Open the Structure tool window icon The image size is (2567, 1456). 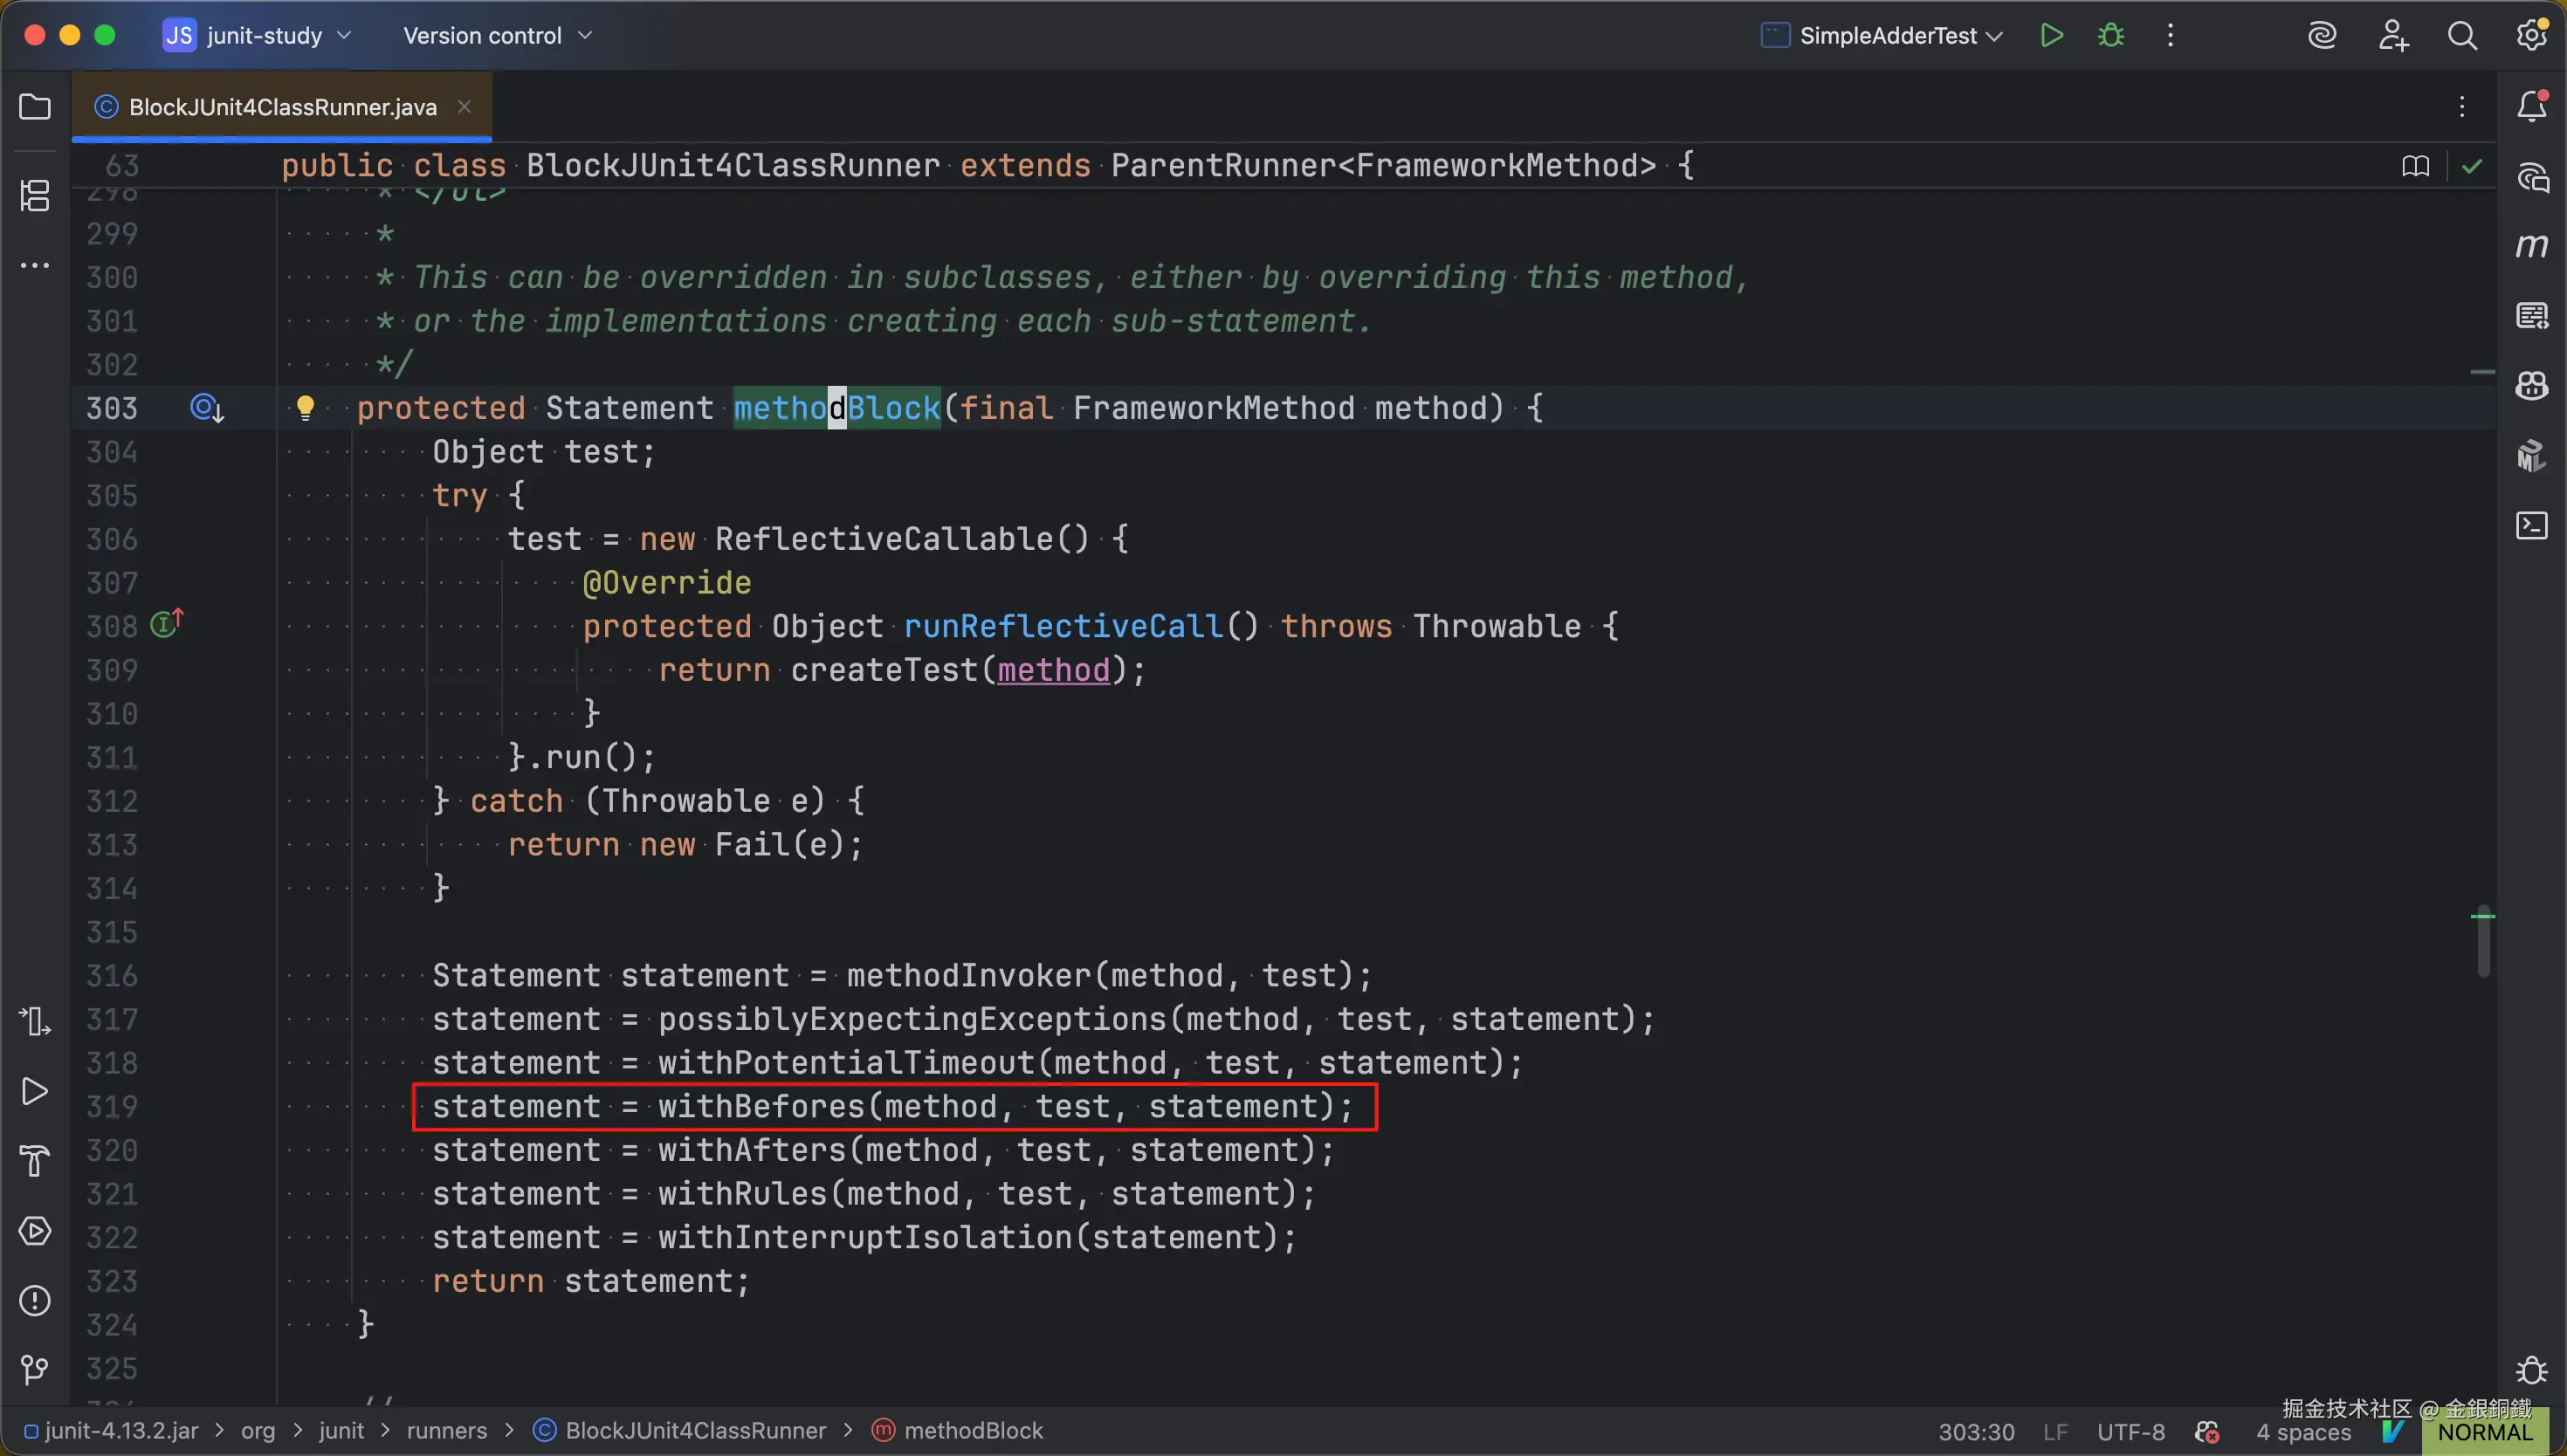tap(35, 195)
